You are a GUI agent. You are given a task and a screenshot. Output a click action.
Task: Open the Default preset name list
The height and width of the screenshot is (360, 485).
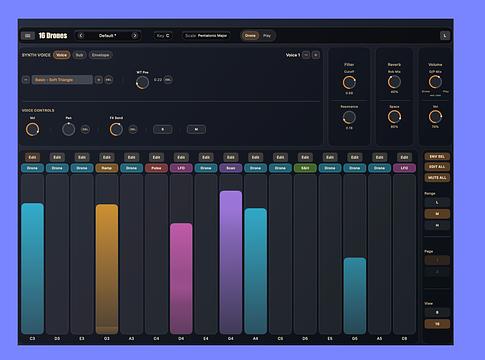tap(108, 36)
